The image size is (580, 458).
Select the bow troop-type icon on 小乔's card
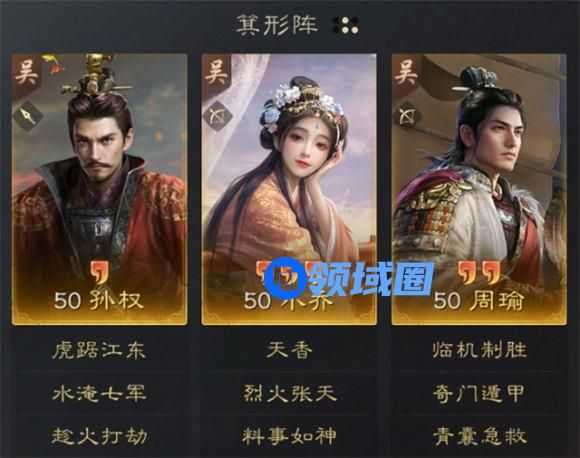pos(218,116)
